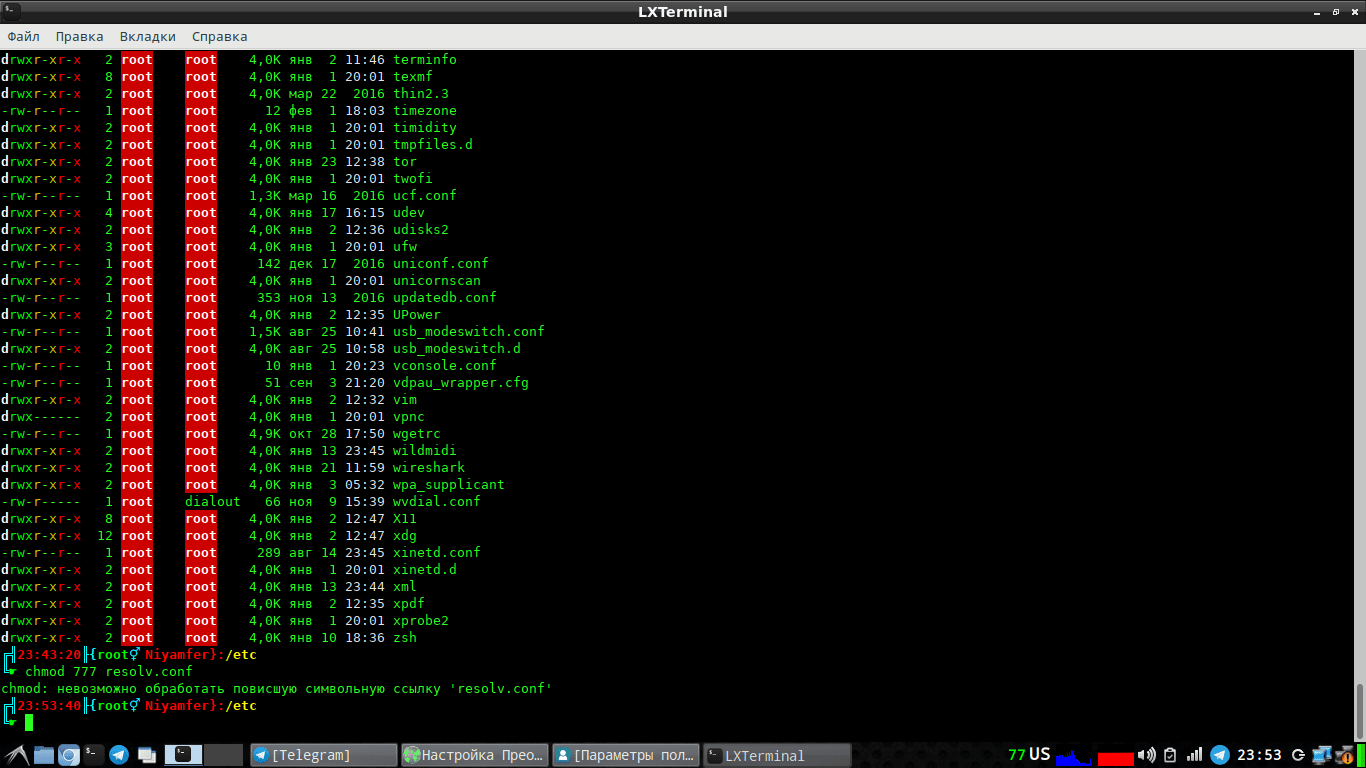Launch terminal from panel quick launcher
1366x768 pixels.
pos(94,753)
